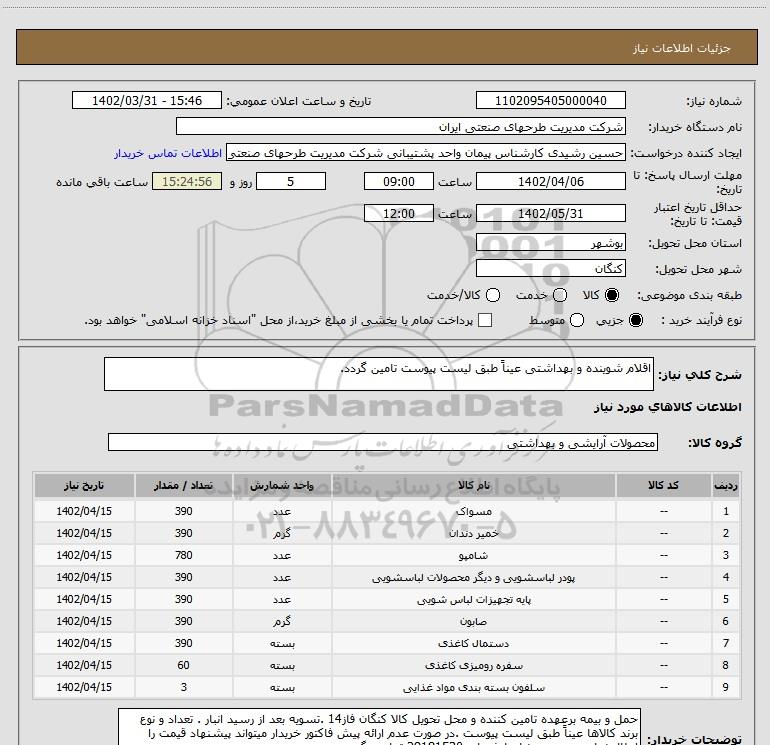Click the price validity time 12:00
Viewport: 770px width, 745px height.
pos(399,213)
